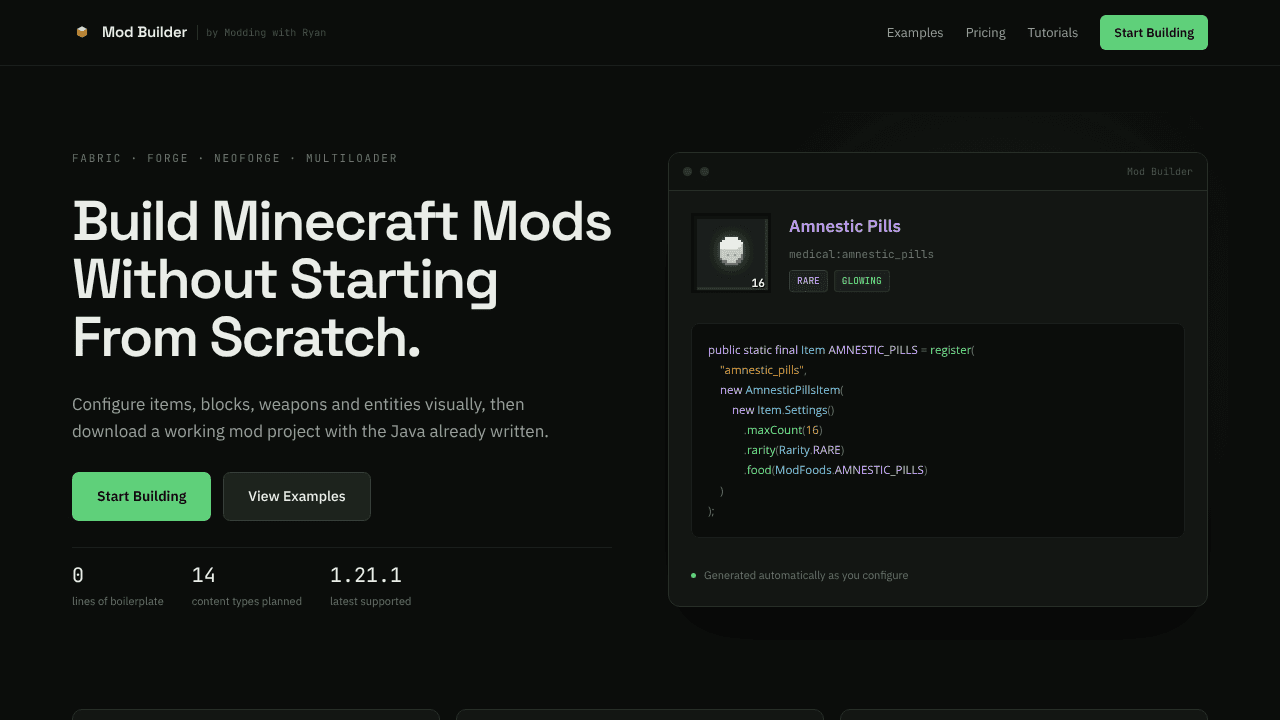The height and width of the screenshot is (720, 1280).
Task: Click the Mod Builder brand name
Action: [x=144, y=32]
